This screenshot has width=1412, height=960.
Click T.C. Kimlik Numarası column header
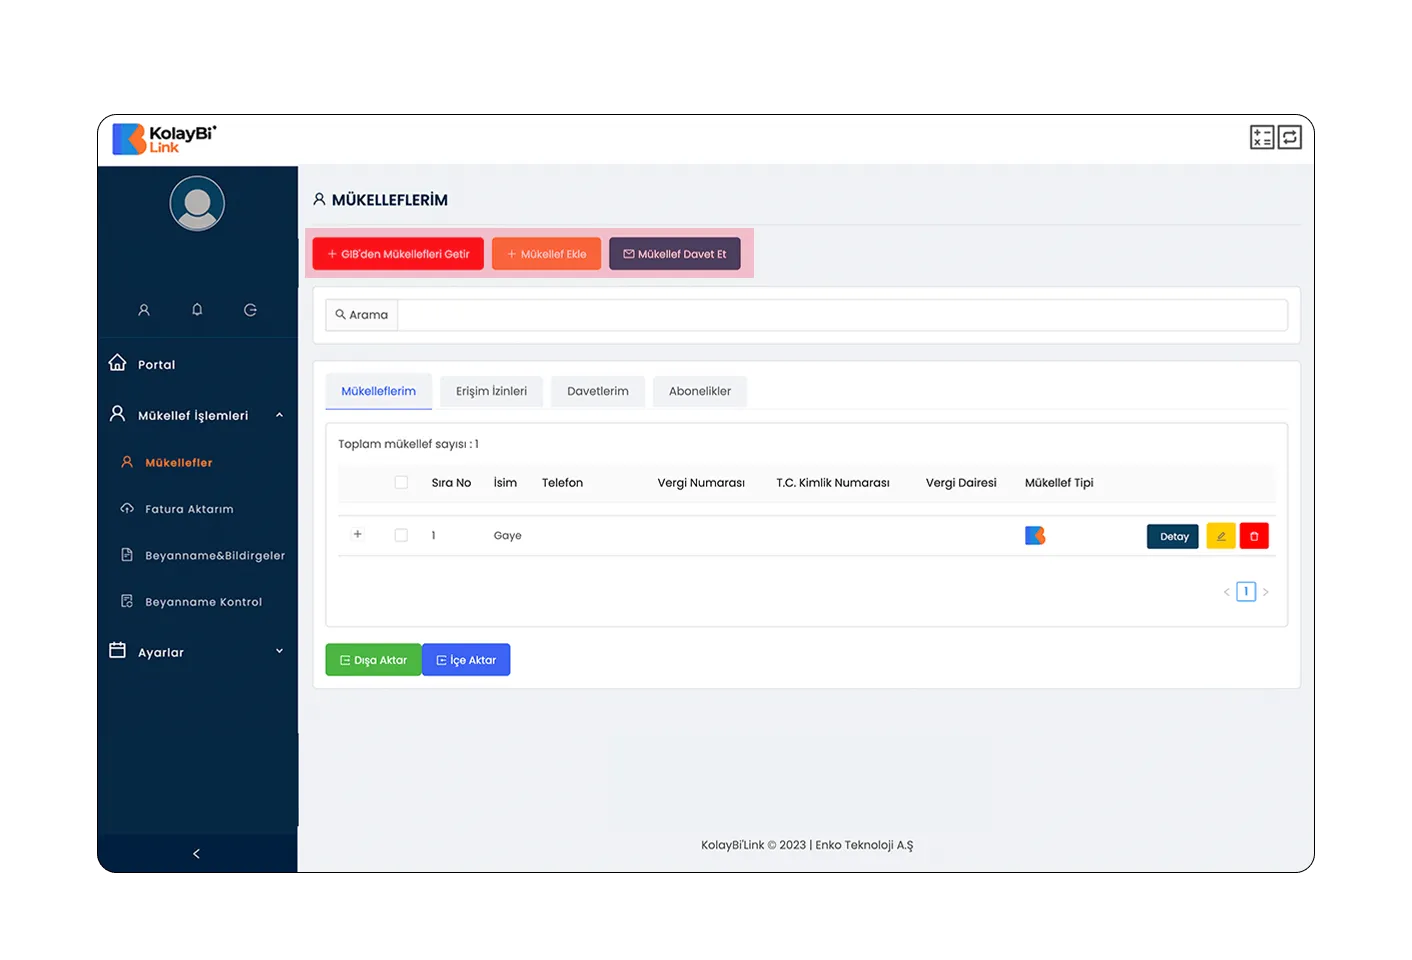click(833, 483)
